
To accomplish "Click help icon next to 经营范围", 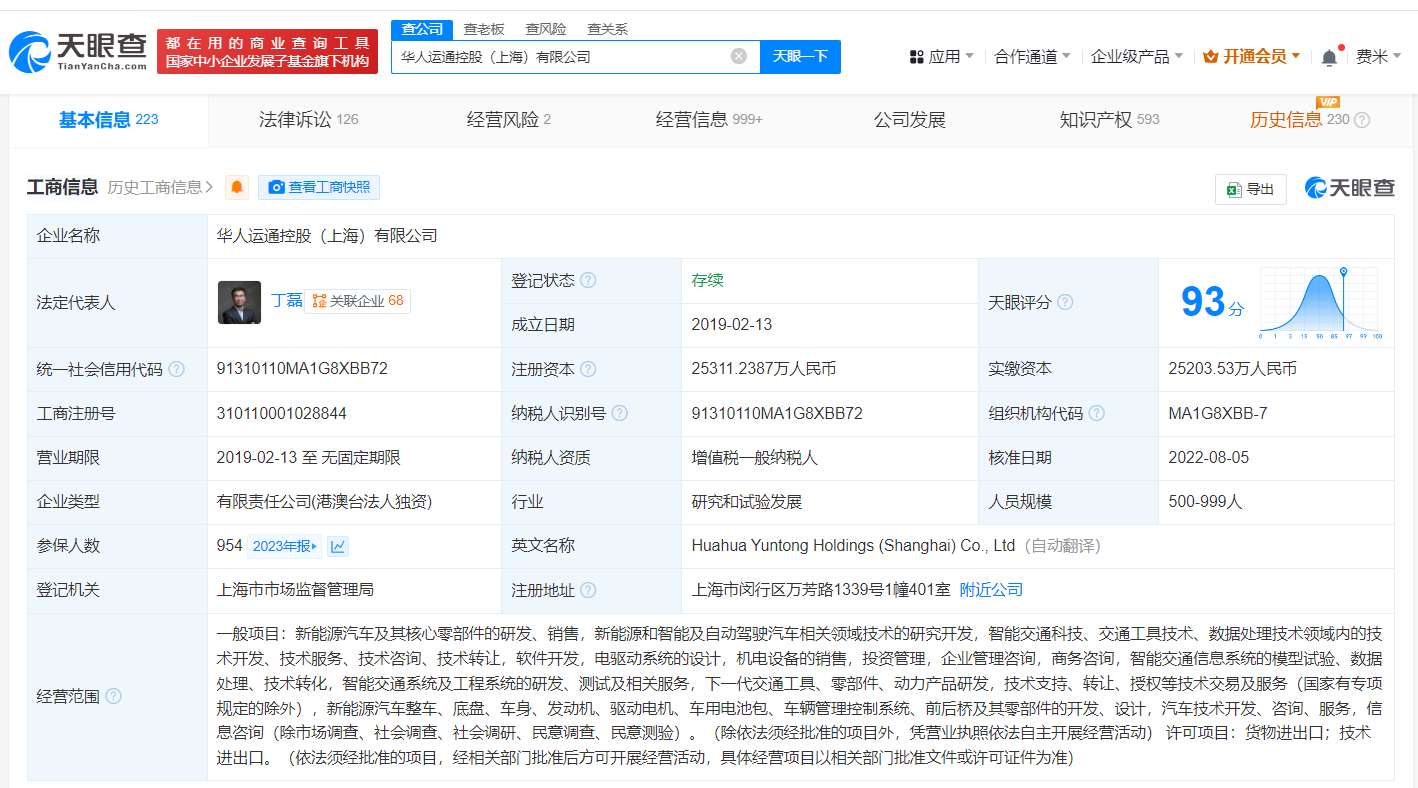I will [x=113, y=696].
